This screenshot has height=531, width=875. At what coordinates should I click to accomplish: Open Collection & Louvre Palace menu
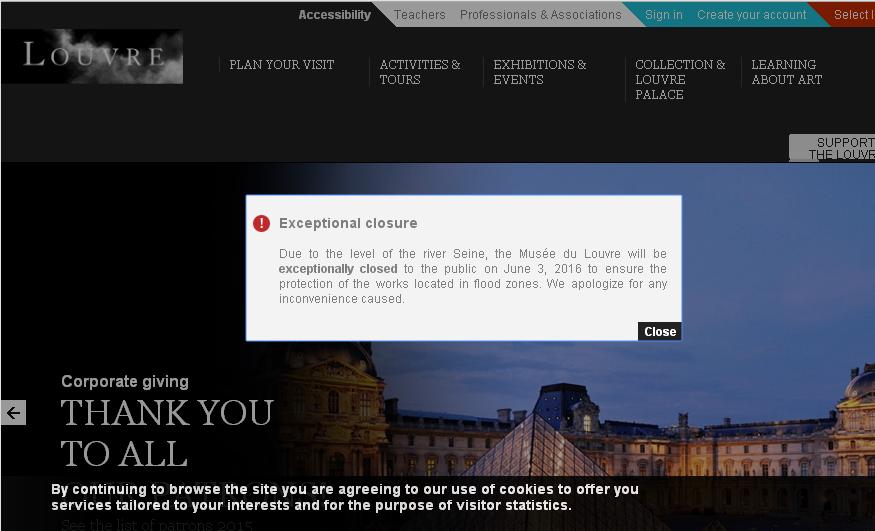pos(680,79)
